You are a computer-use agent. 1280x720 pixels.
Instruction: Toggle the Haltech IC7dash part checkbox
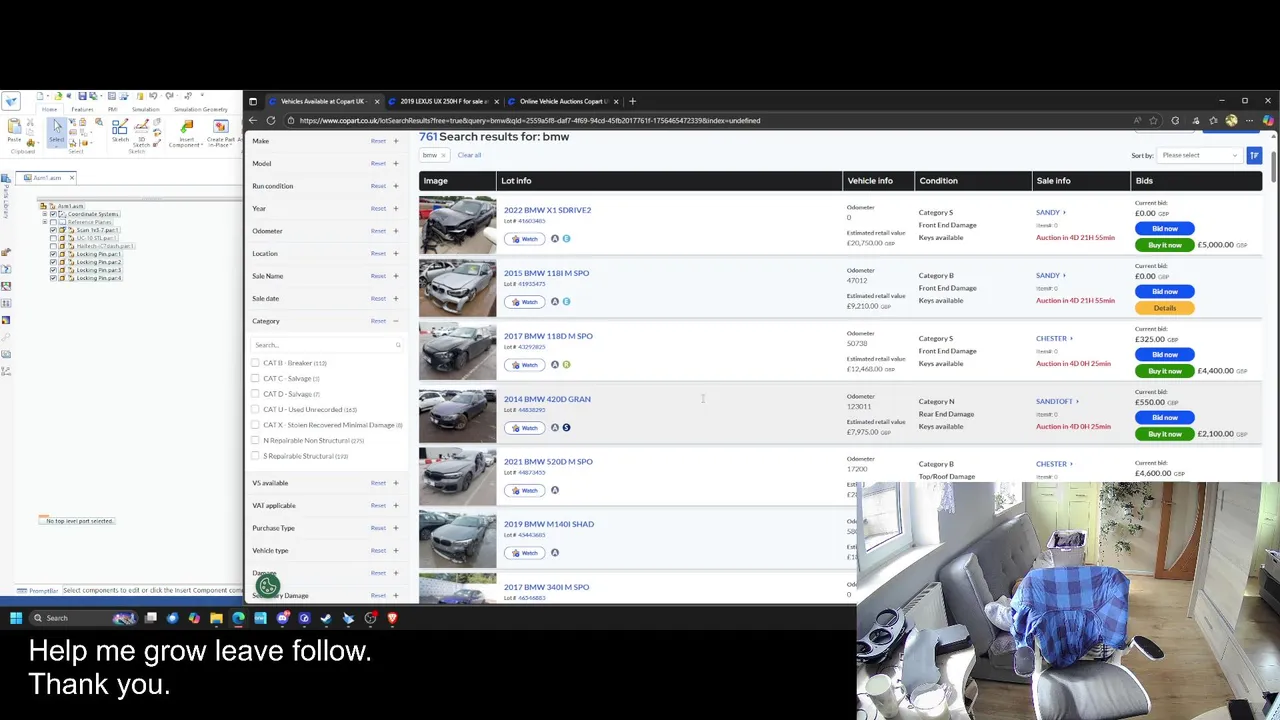pos(53,246)
